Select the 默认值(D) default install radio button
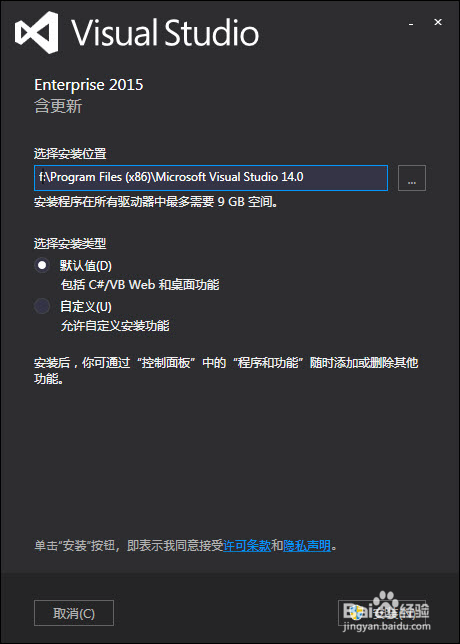 tap(42, 265)
